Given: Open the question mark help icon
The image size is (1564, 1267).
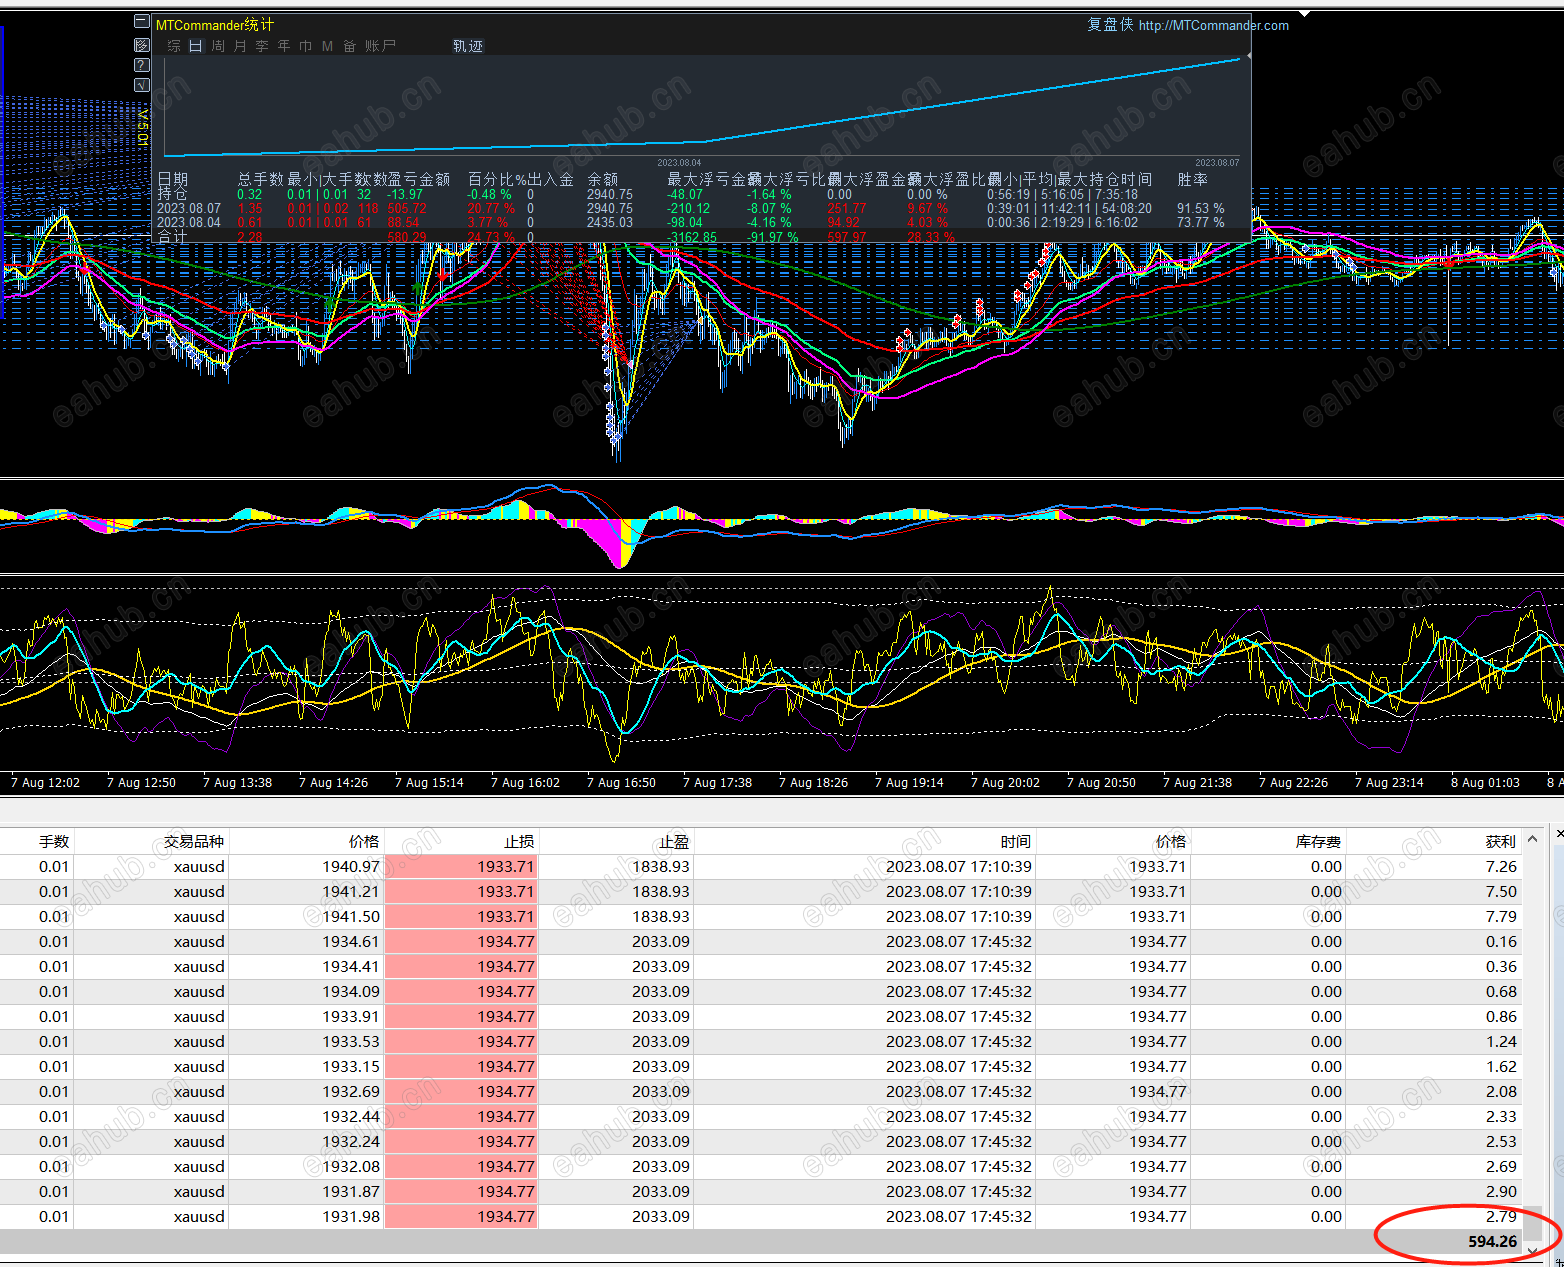Looking at the screenshot, I should point(141,65).
